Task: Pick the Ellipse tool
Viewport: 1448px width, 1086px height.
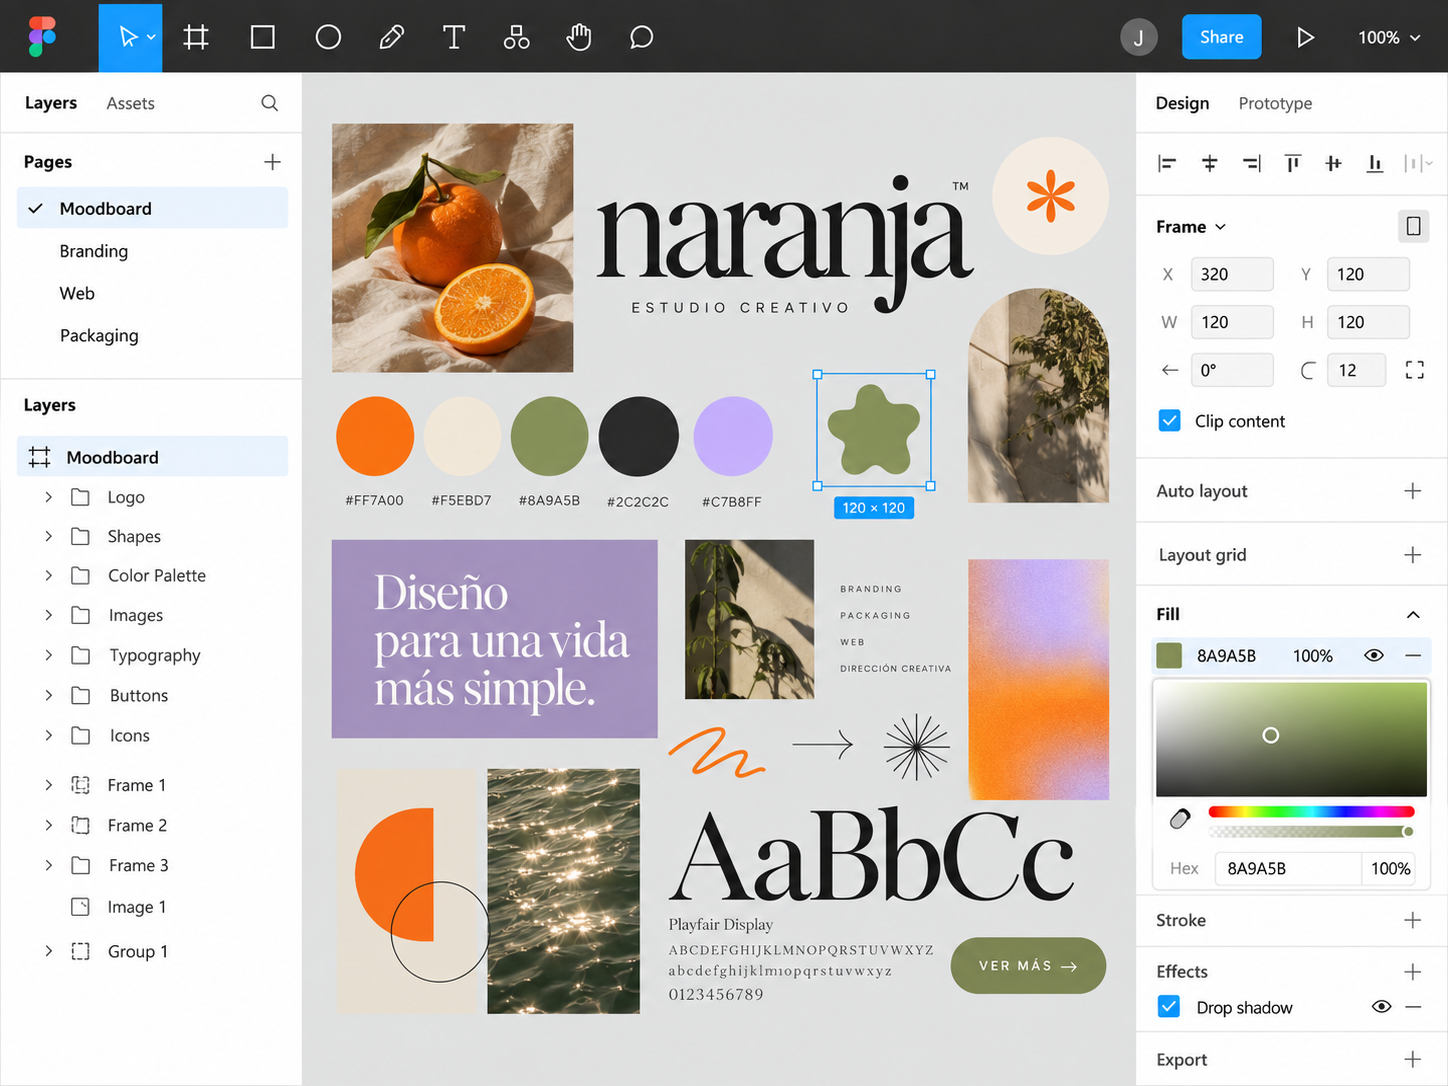Action: pyautogui.click(x=328, y=37)
